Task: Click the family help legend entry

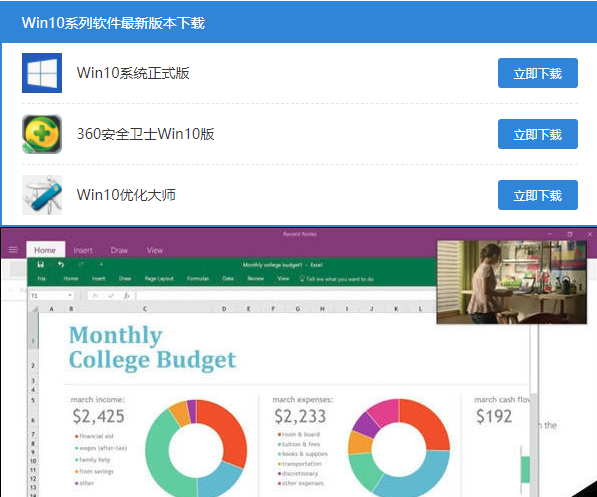Action: point(93,460)
